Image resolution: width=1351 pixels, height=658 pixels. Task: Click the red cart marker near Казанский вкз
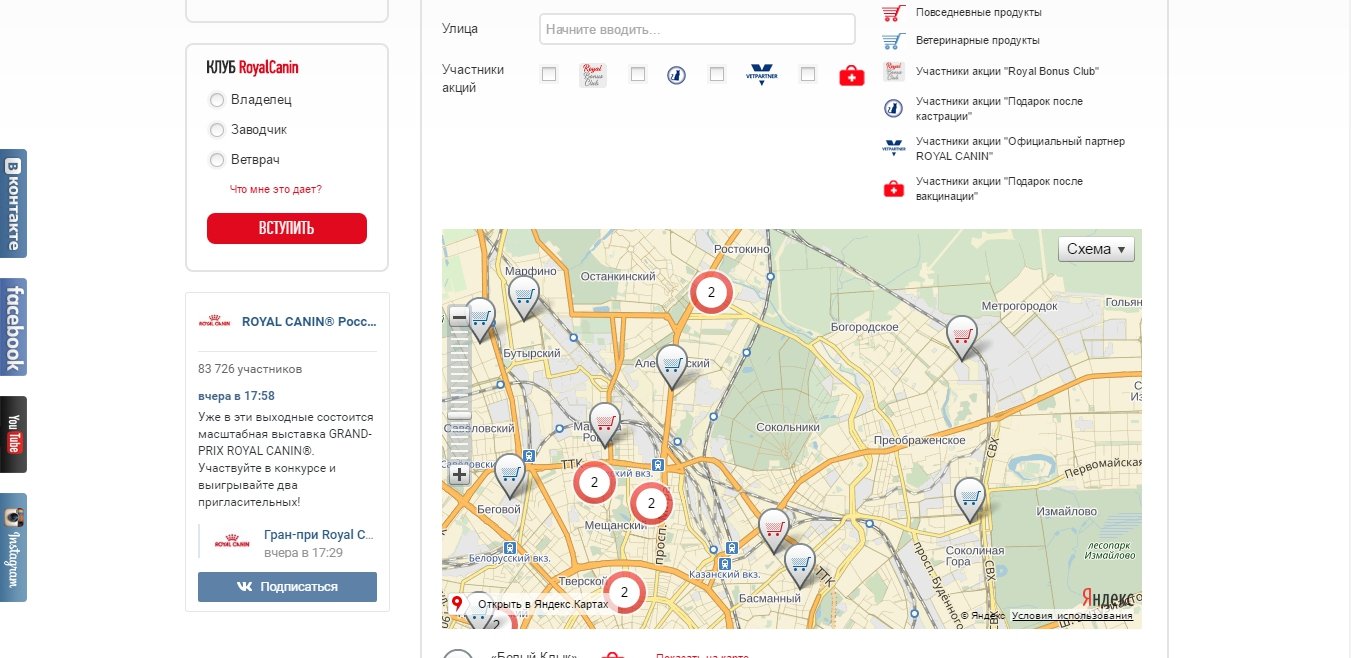click(x=773, y=529)
